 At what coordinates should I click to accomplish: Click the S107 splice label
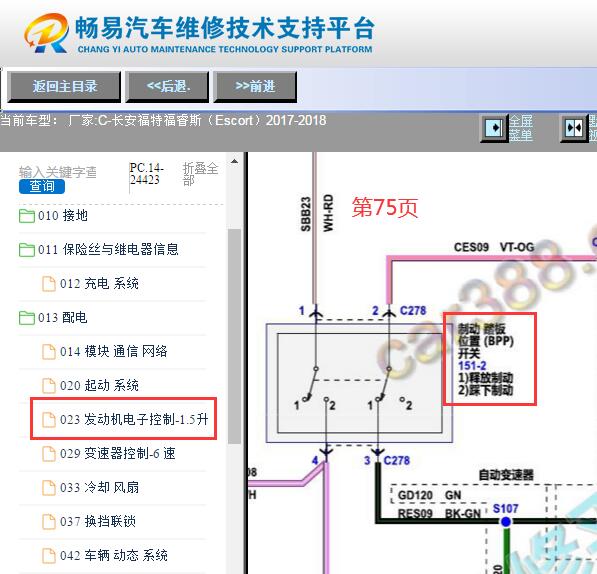[x=505, y=509]
